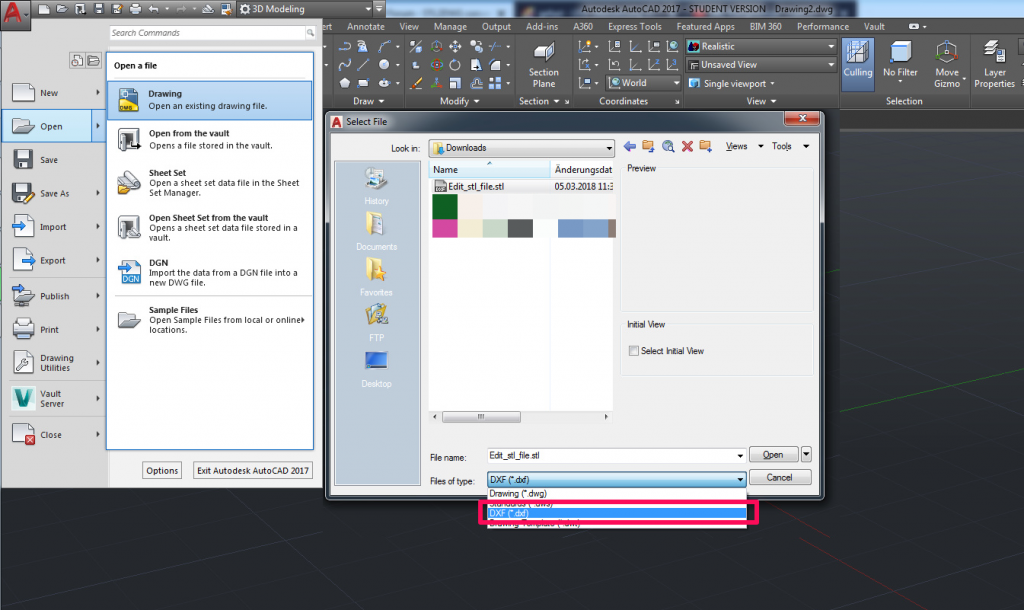Toggle the Culling selection button
The width and height of the screenshot is (1024, 610).
coord(857,64)
